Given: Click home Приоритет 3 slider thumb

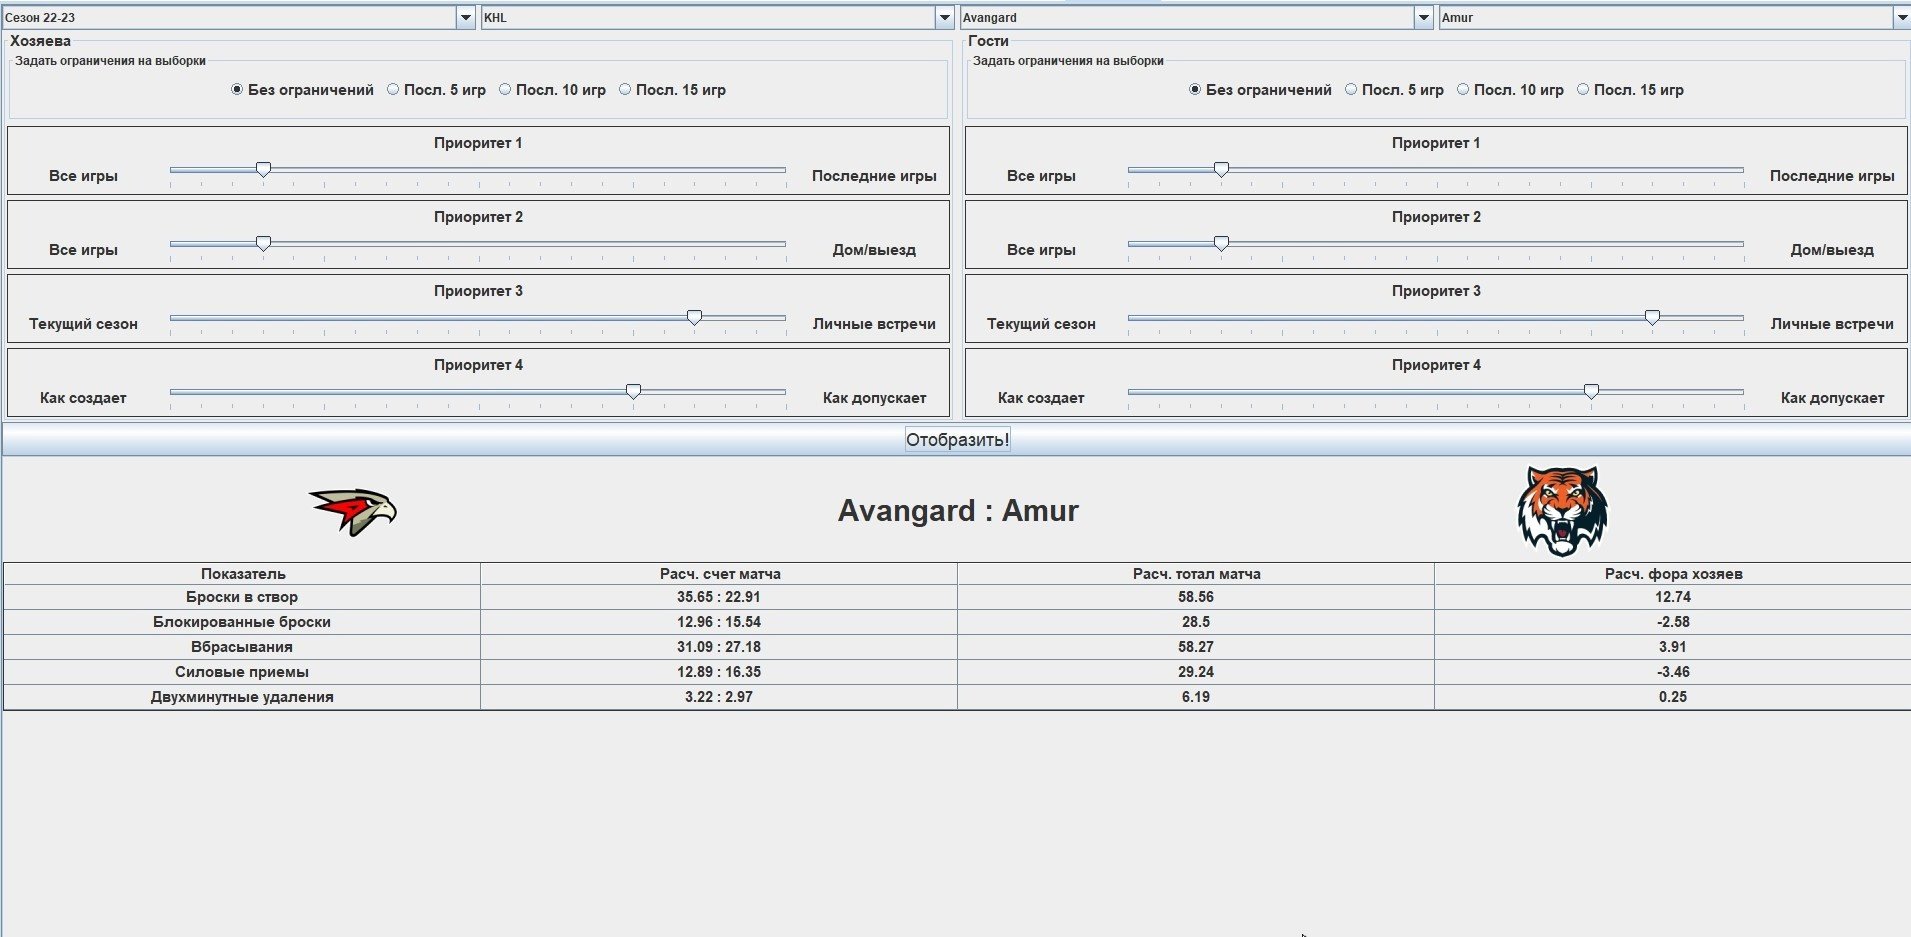Looking at the screenshot, I should point(694,318).
